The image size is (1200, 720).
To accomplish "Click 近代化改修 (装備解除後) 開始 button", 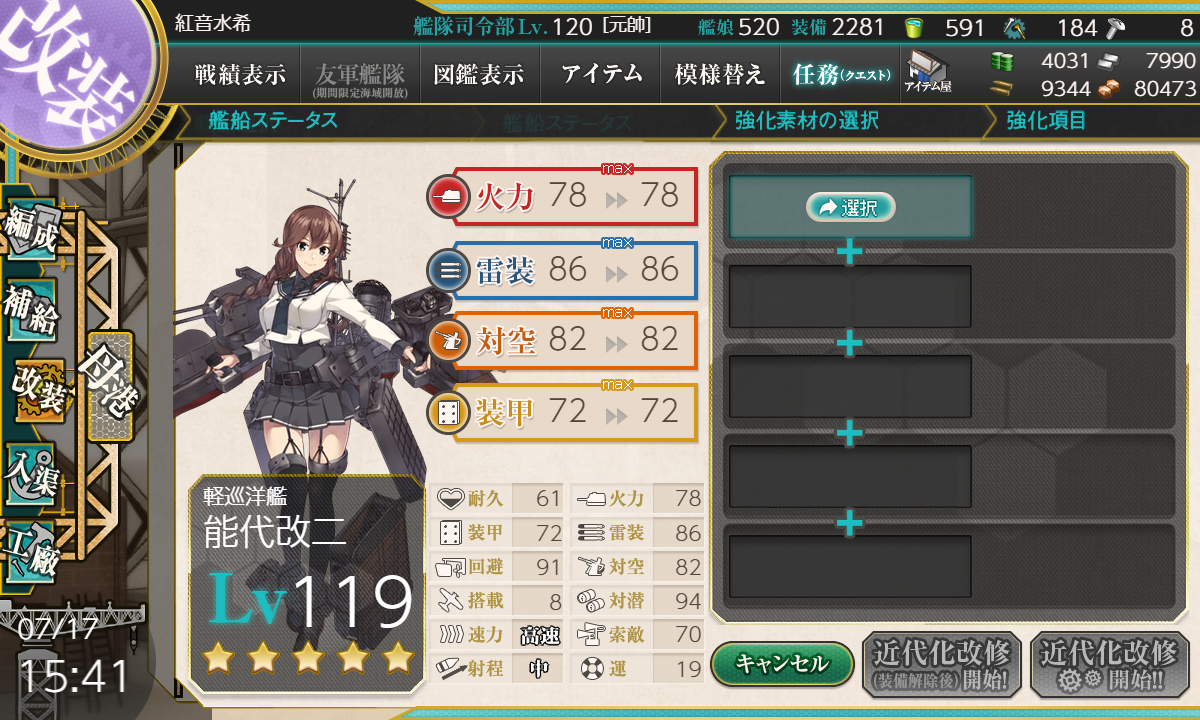I will pos(942,664).
